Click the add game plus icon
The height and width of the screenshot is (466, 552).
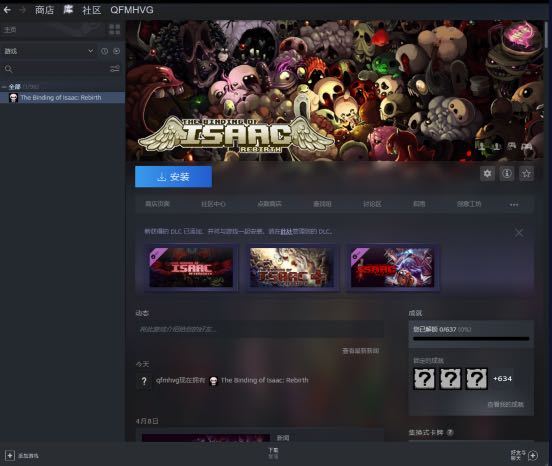pyautogui.click(x=10, y=455)
